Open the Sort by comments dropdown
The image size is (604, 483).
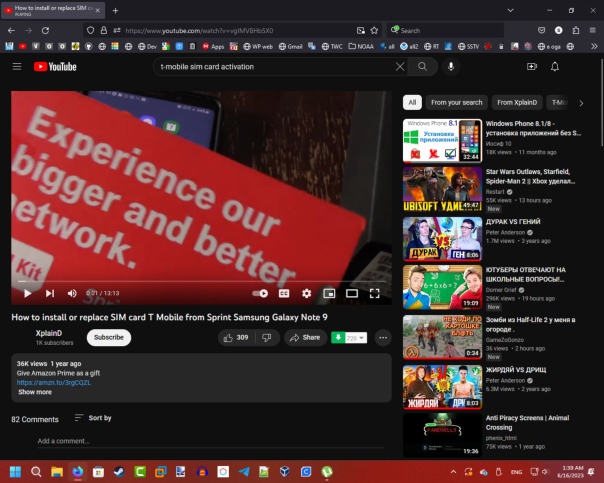coord(93,418)
